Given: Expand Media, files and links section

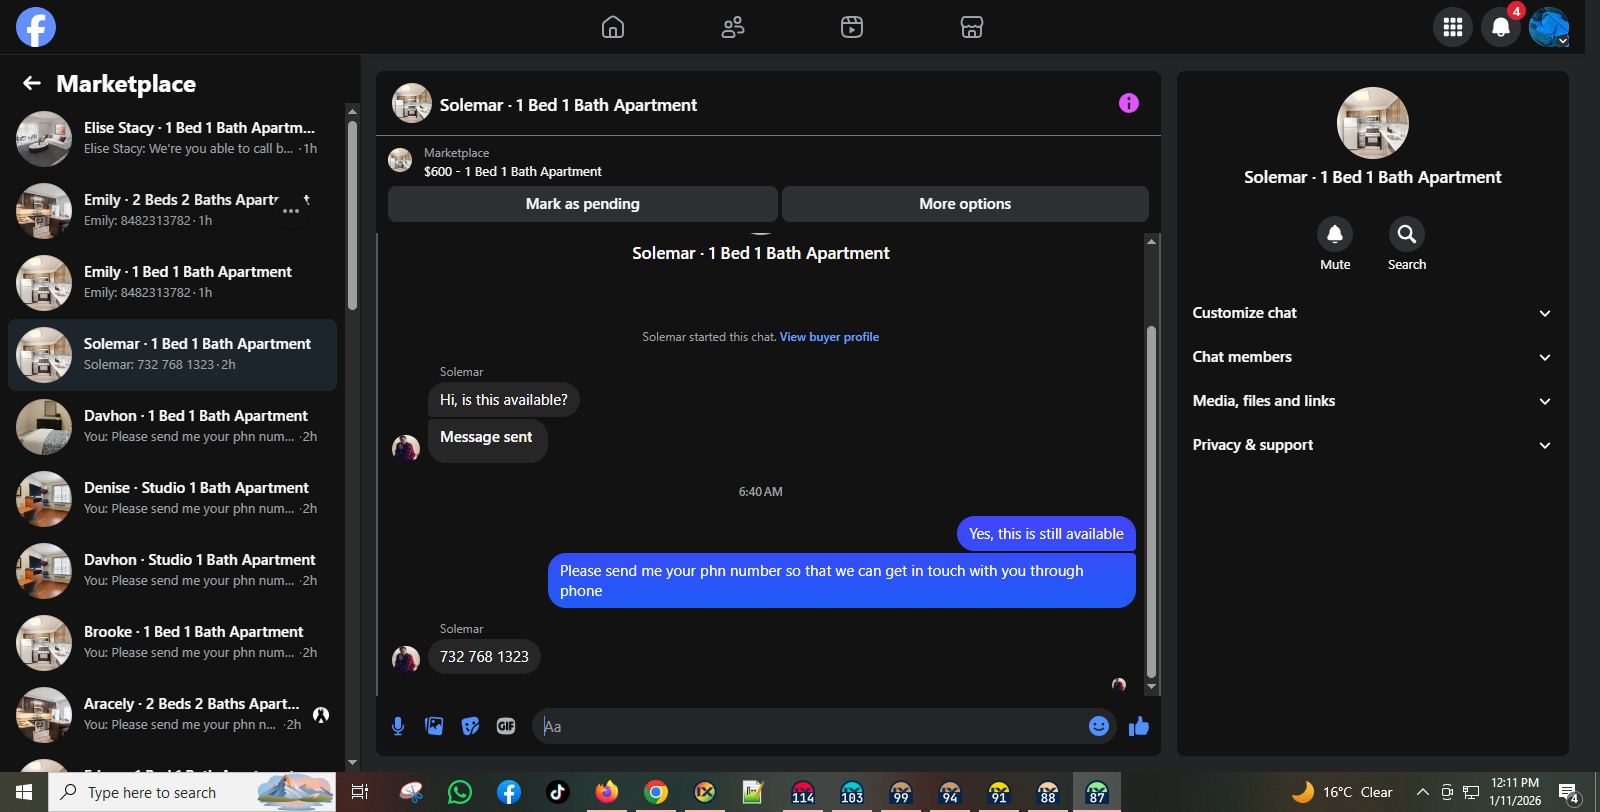Looking at the screenshot, I should point(1372,401).
